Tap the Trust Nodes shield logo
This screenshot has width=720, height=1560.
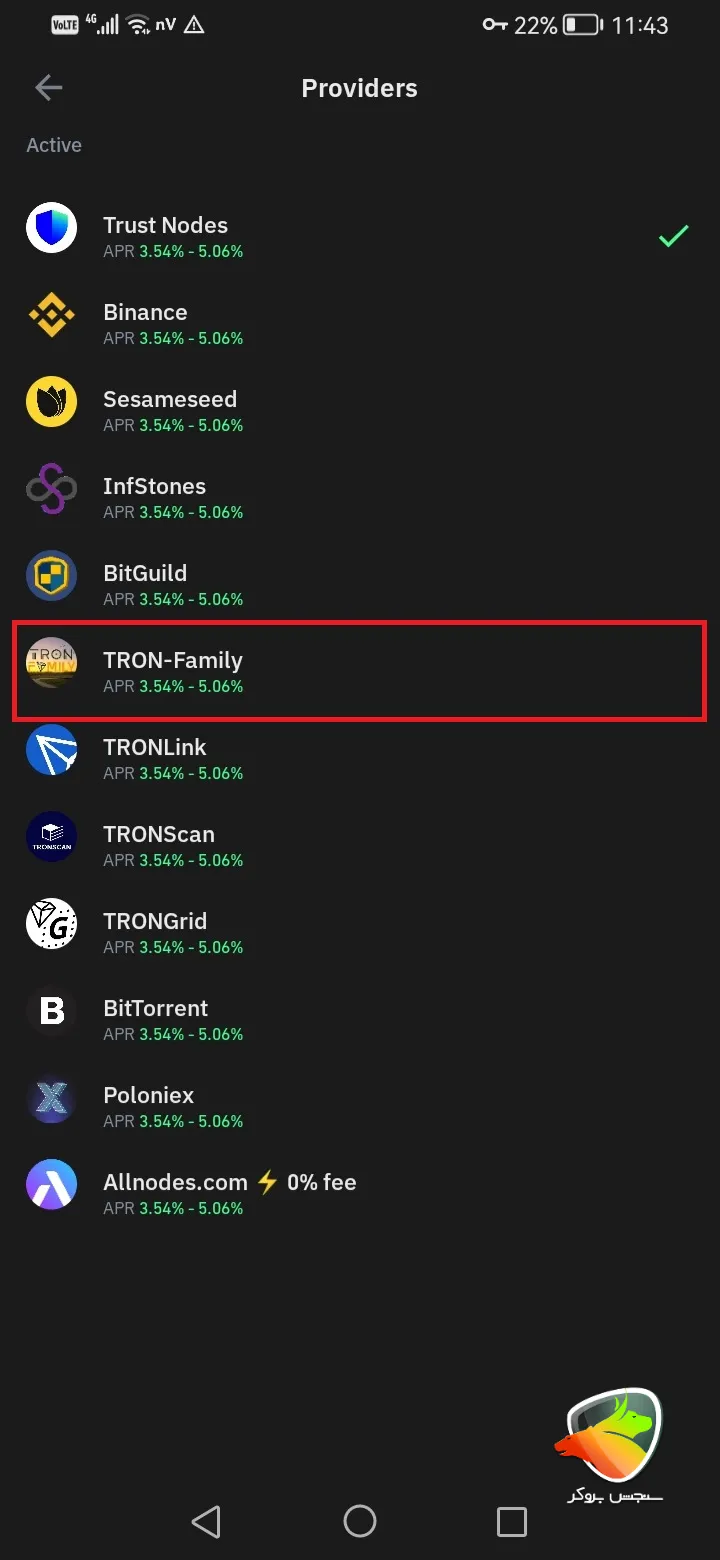pos(51,227)
